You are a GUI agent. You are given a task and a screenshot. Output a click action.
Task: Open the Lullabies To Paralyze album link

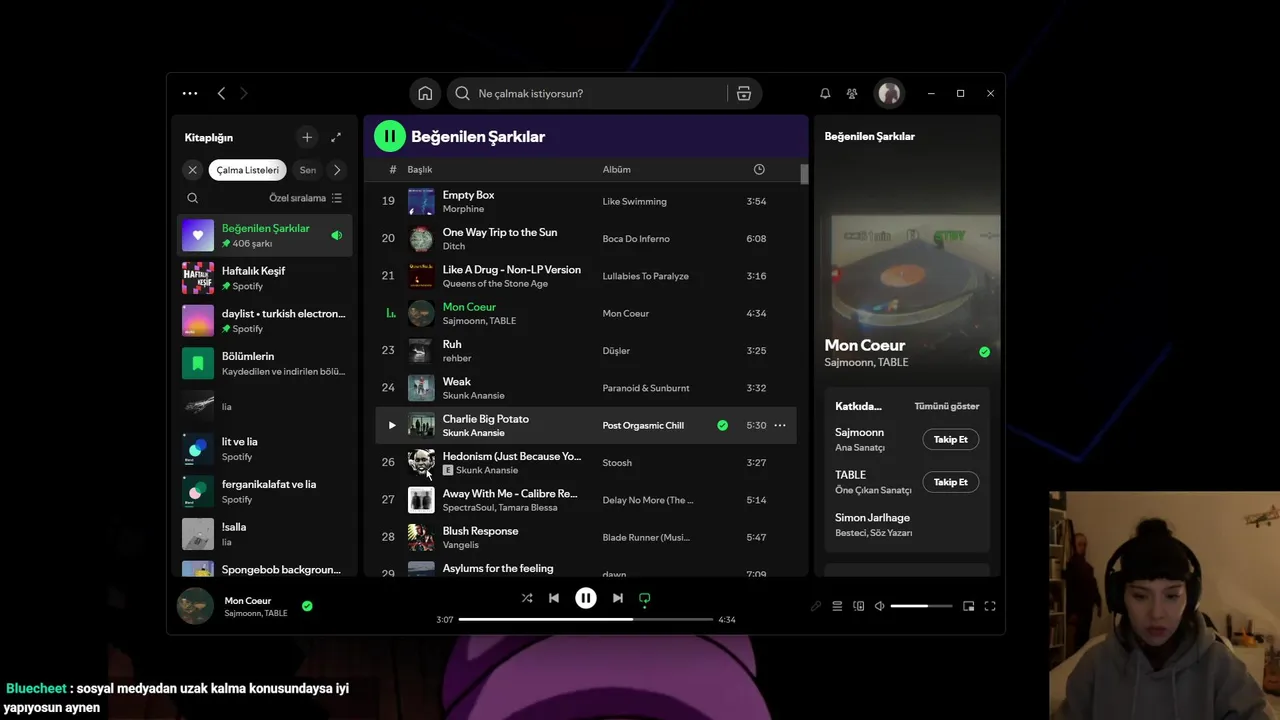pos(645,276)
